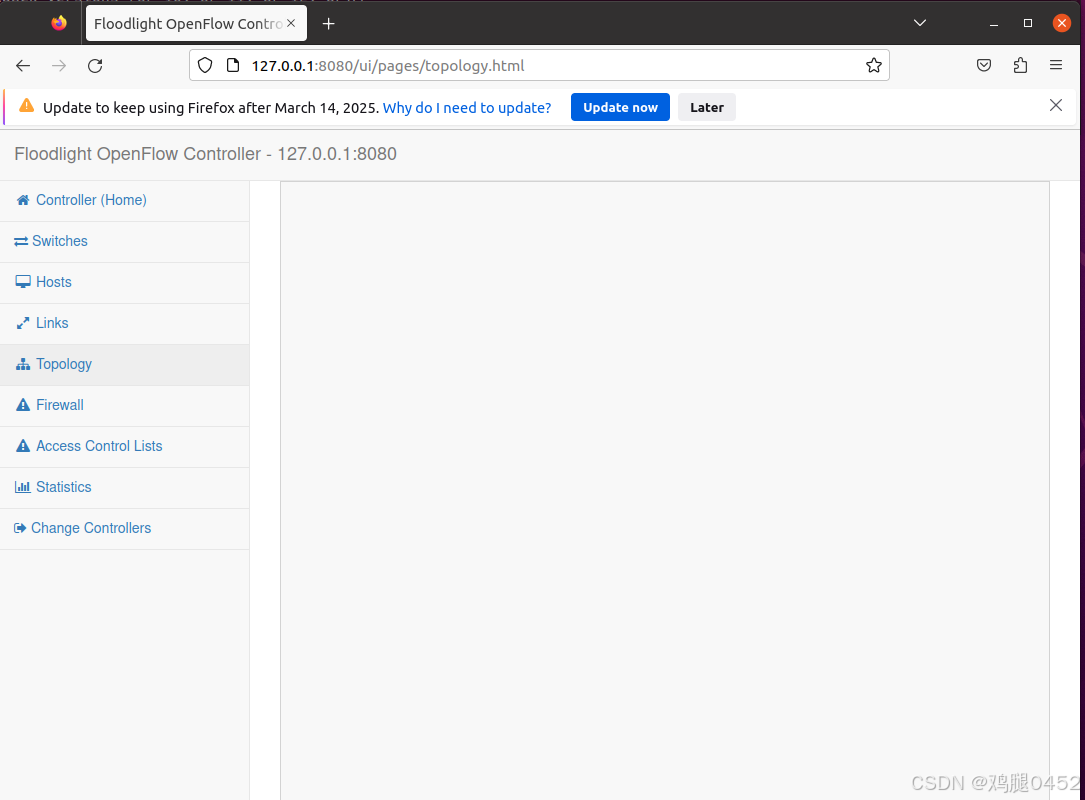Open the 'Why do I need to update?' link

[x=467, y=107]
